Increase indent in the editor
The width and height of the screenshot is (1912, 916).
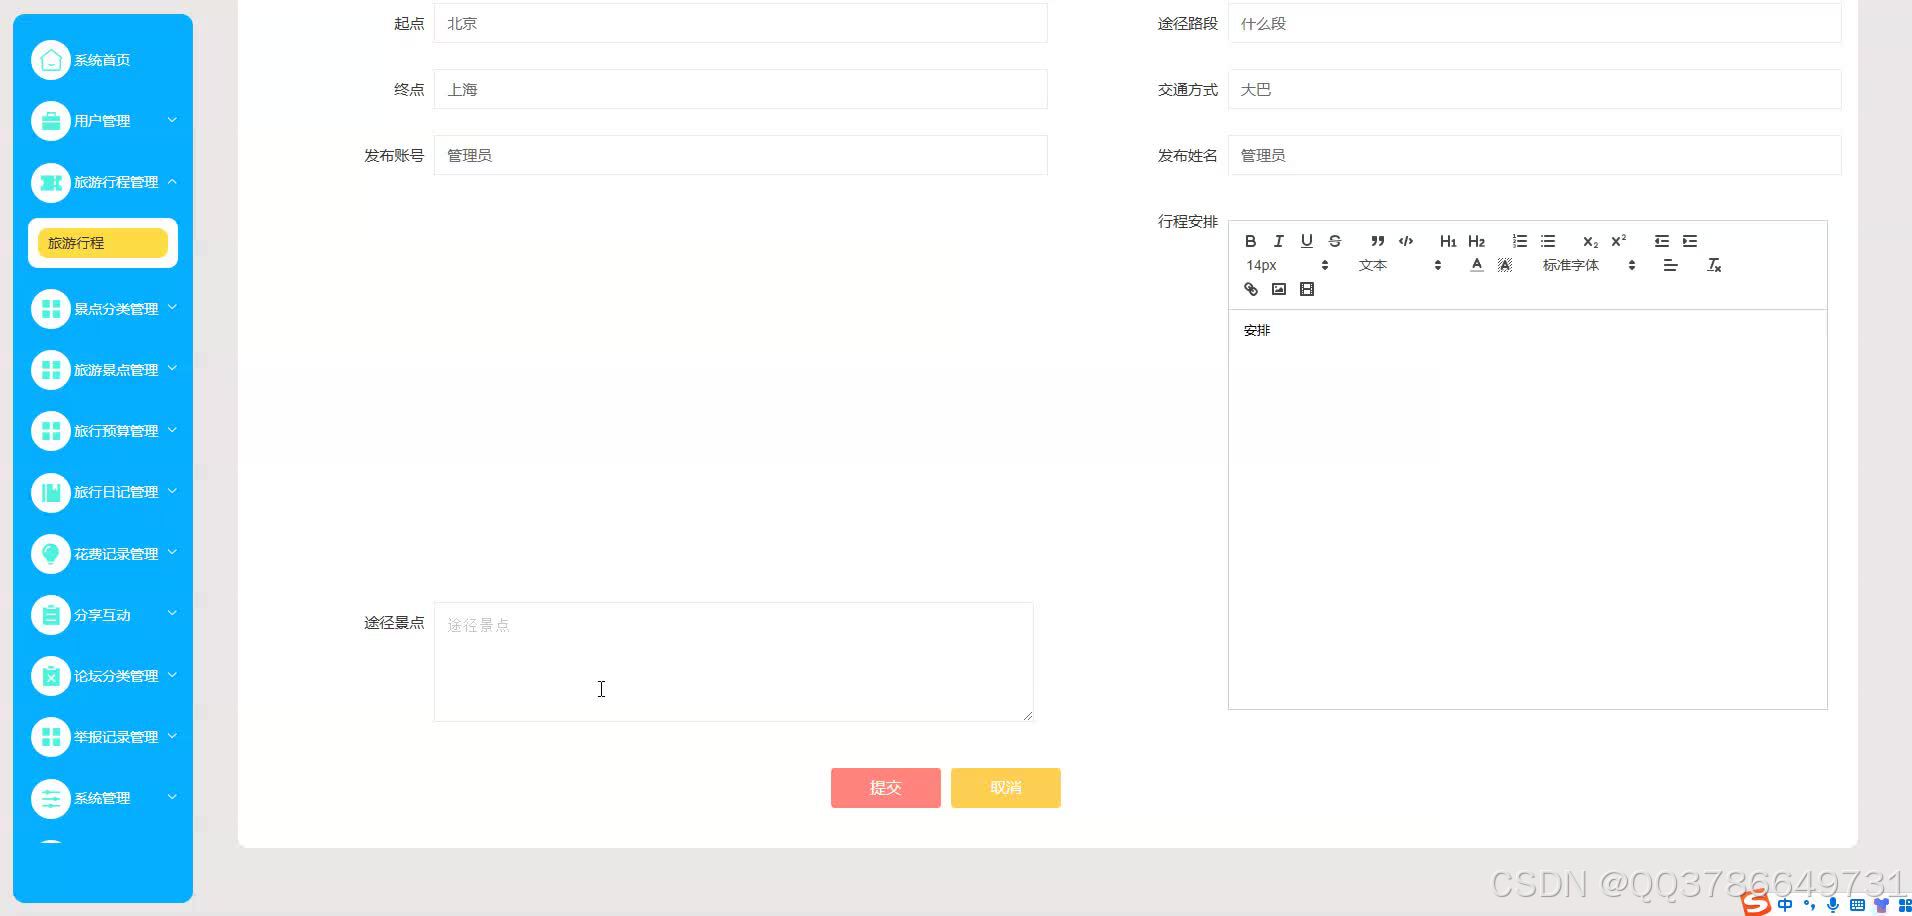click(x=1689, y=241)
